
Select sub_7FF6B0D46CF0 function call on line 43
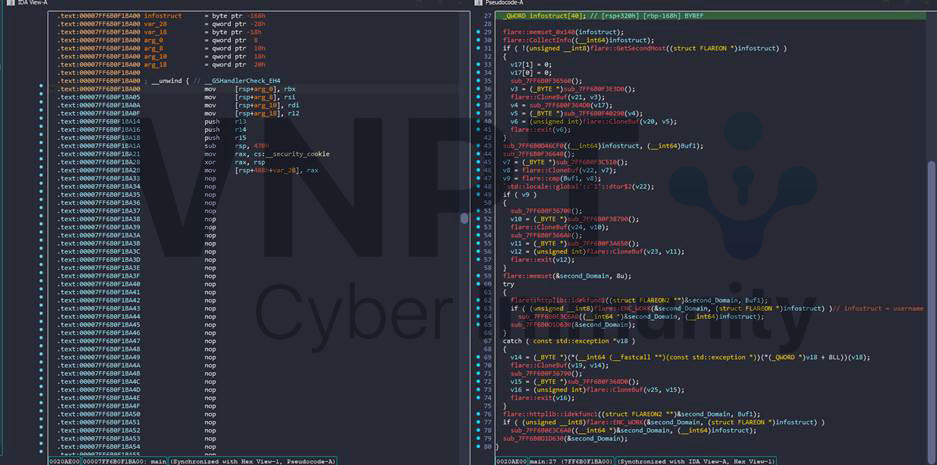[540, 146]
